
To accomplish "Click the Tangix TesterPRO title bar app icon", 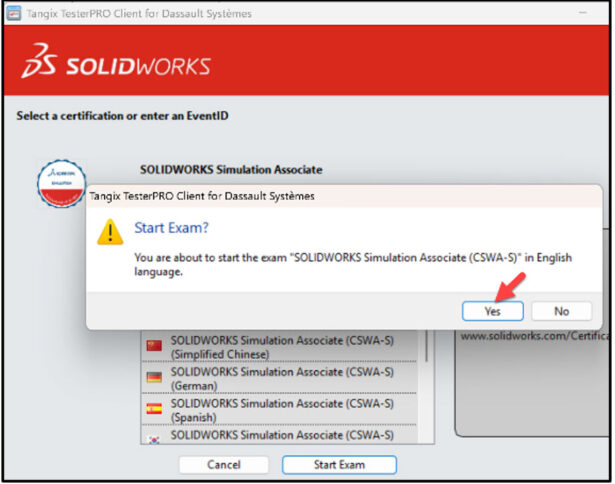I will pos(14,13).
